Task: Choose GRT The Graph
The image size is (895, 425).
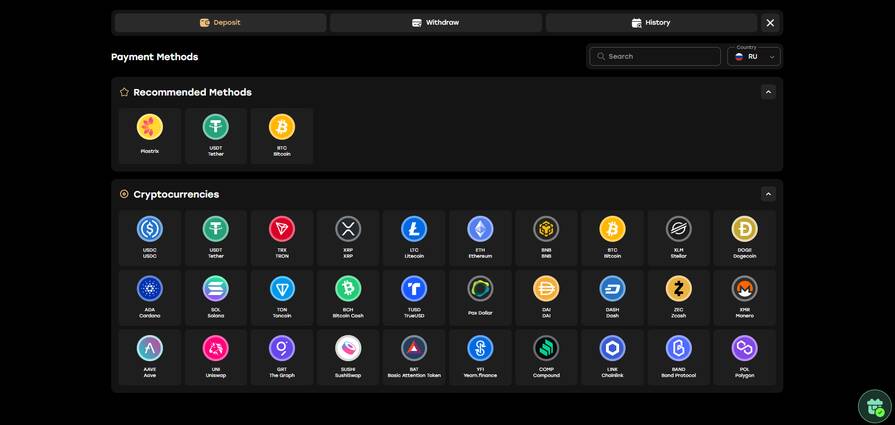Action: click(x=282, y=357)
